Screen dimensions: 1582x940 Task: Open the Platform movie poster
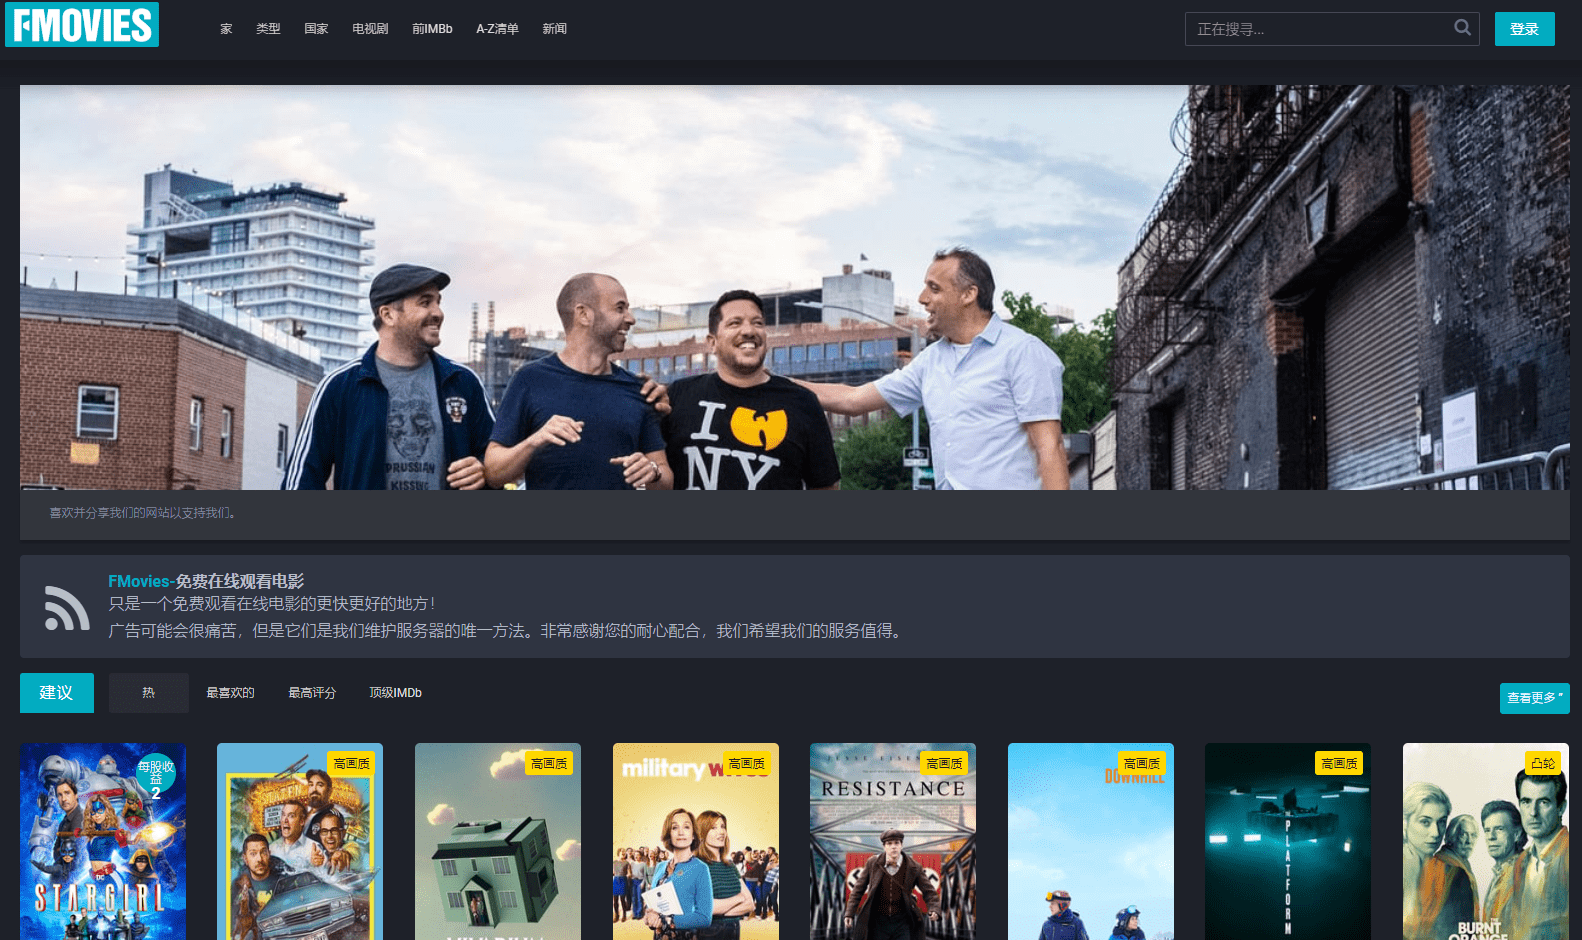1288,841
